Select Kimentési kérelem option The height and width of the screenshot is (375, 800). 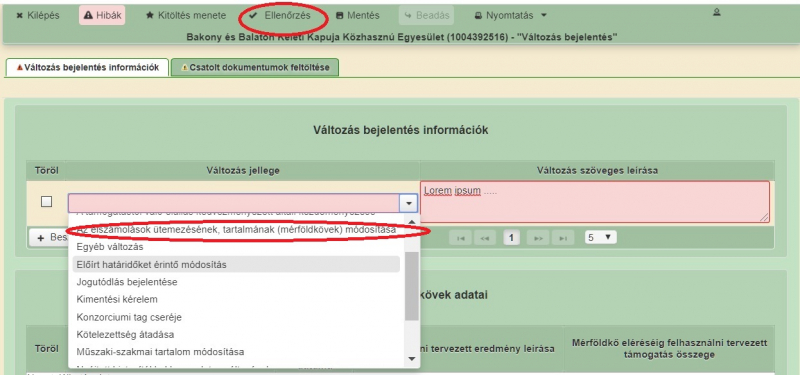[236, 299]
